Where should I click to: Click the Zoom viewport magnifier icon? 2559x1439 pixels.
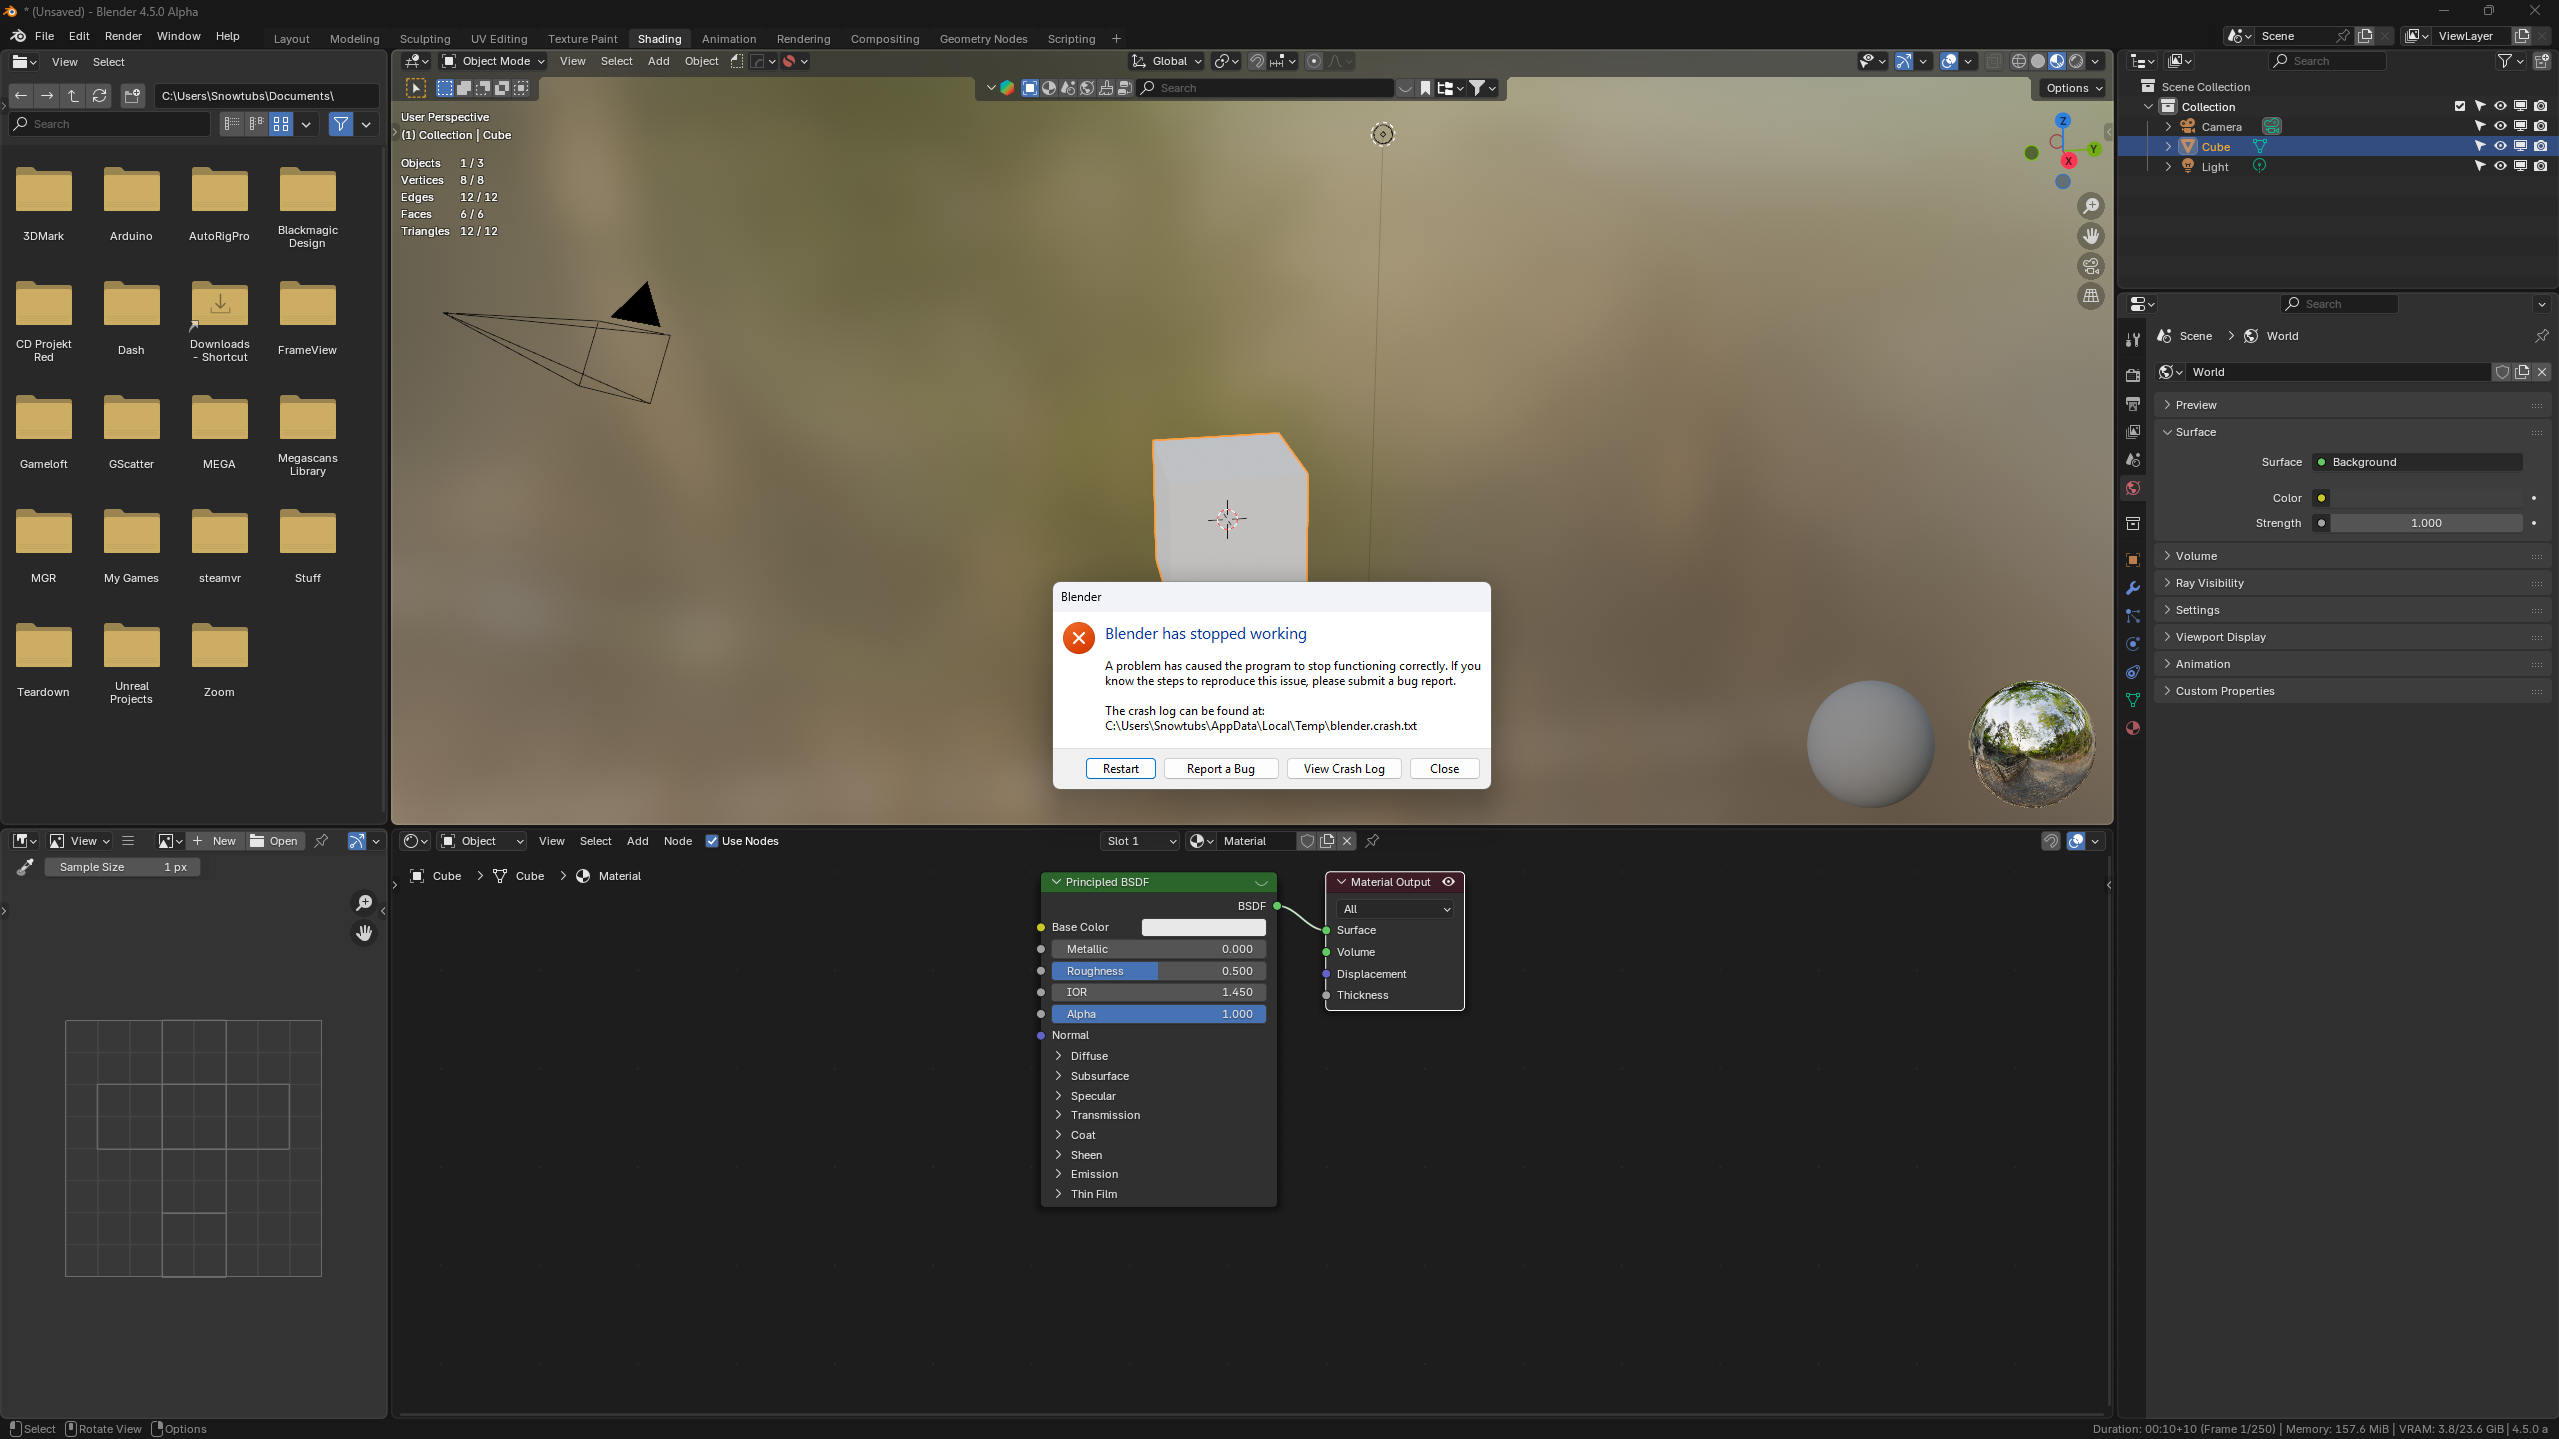click(x=2091, y=206)
